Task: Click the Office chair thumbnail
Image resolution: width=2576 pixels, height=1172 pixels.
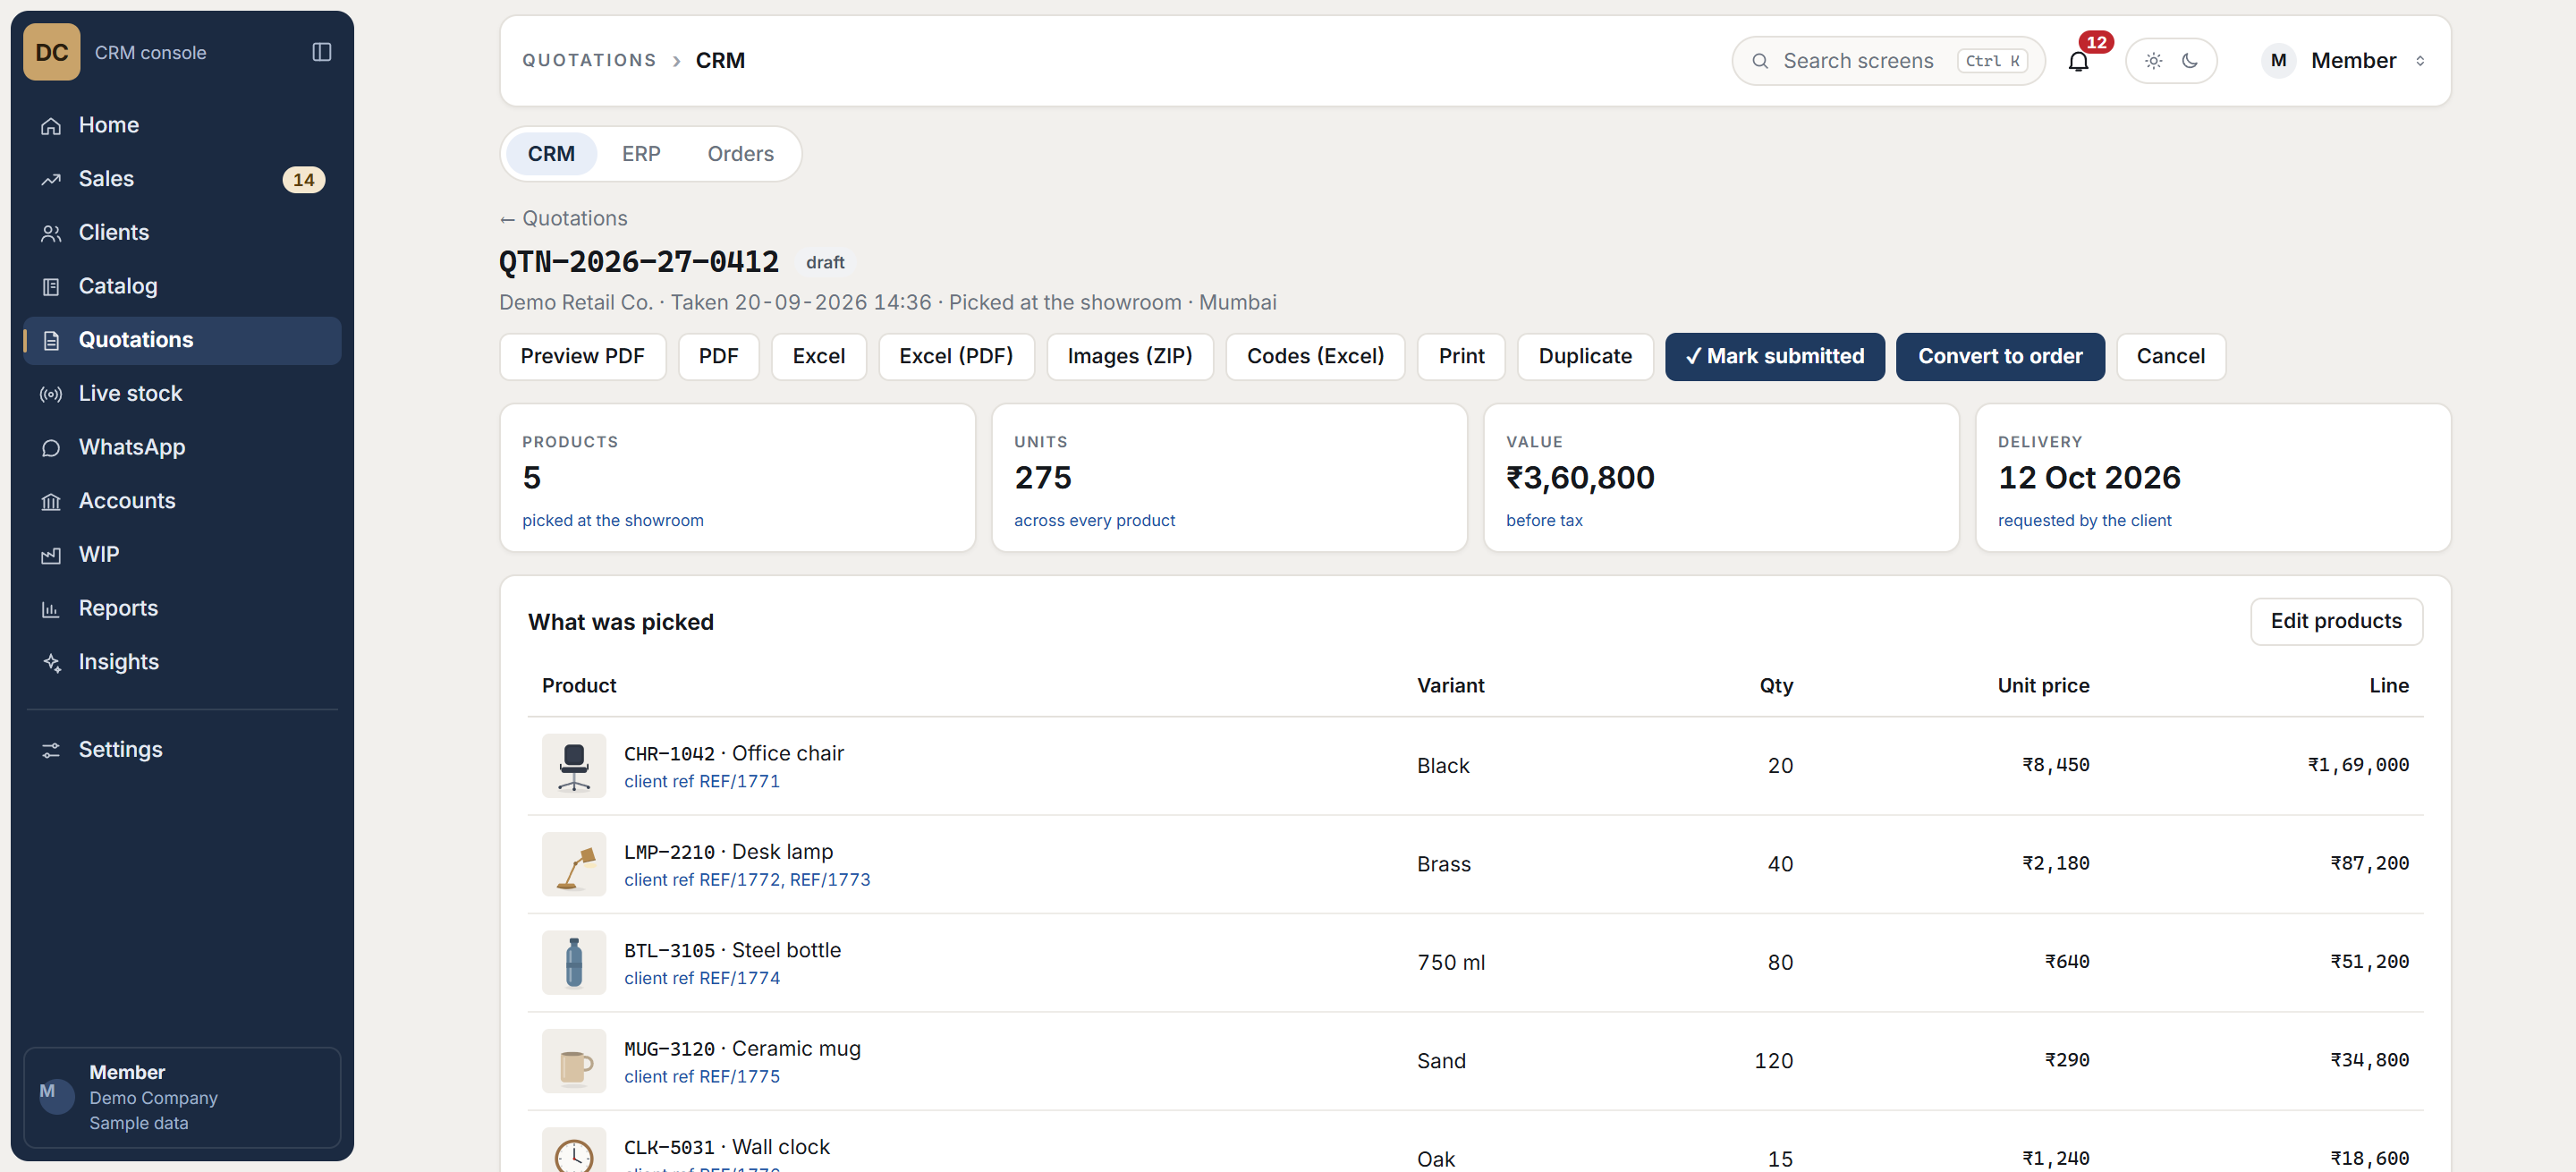Action: tap(574, 766)
